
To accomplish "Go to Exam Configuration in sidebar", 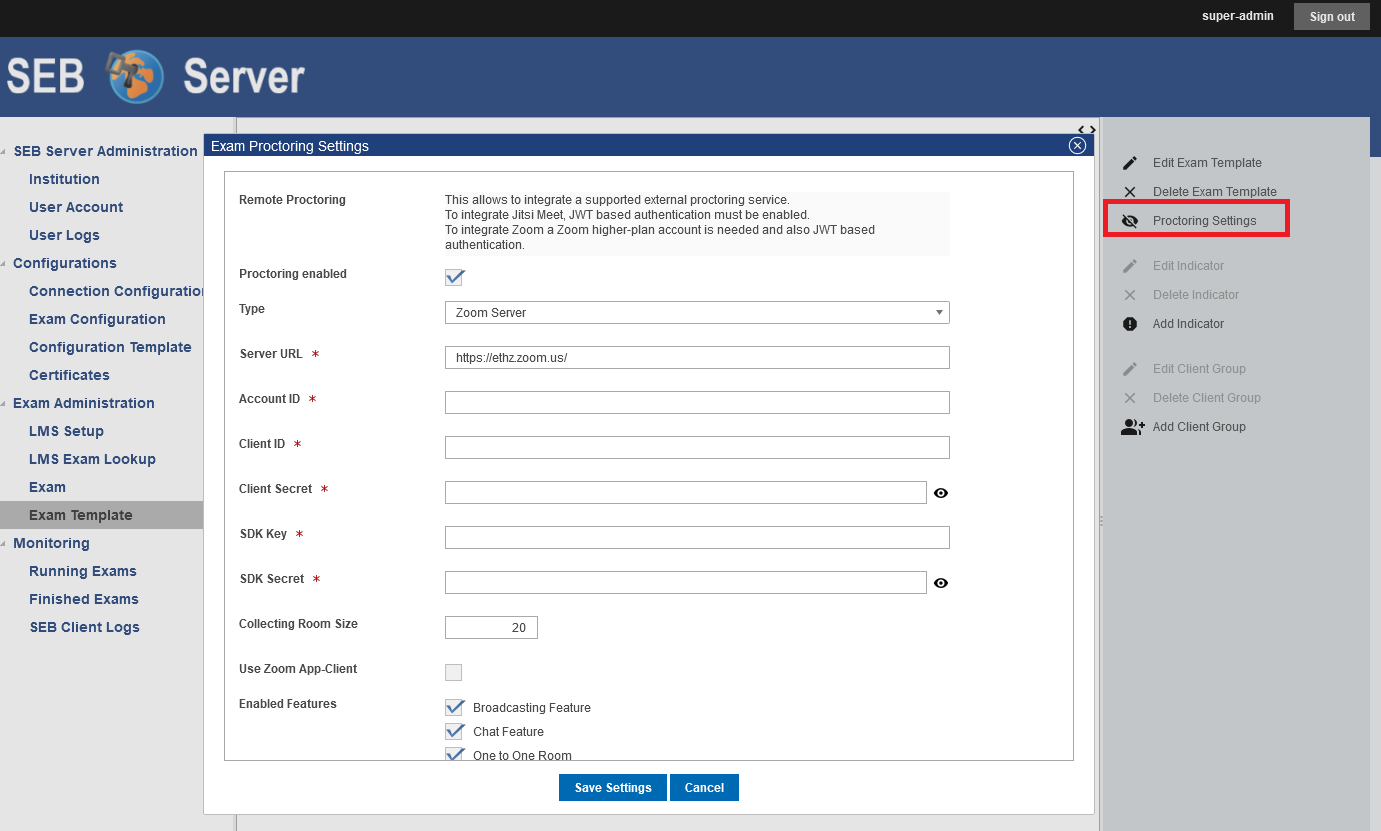I will click(x=97, y=319).
